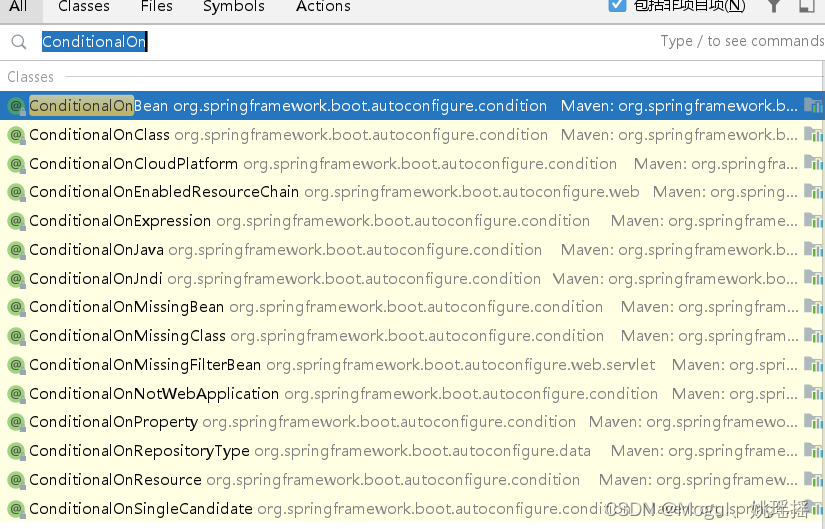Image resolution: width=825 pixels, height=529 pixels.
Task: Click annotation icon beside ConditionalOnClass
Action: click(x=16, y=135)
